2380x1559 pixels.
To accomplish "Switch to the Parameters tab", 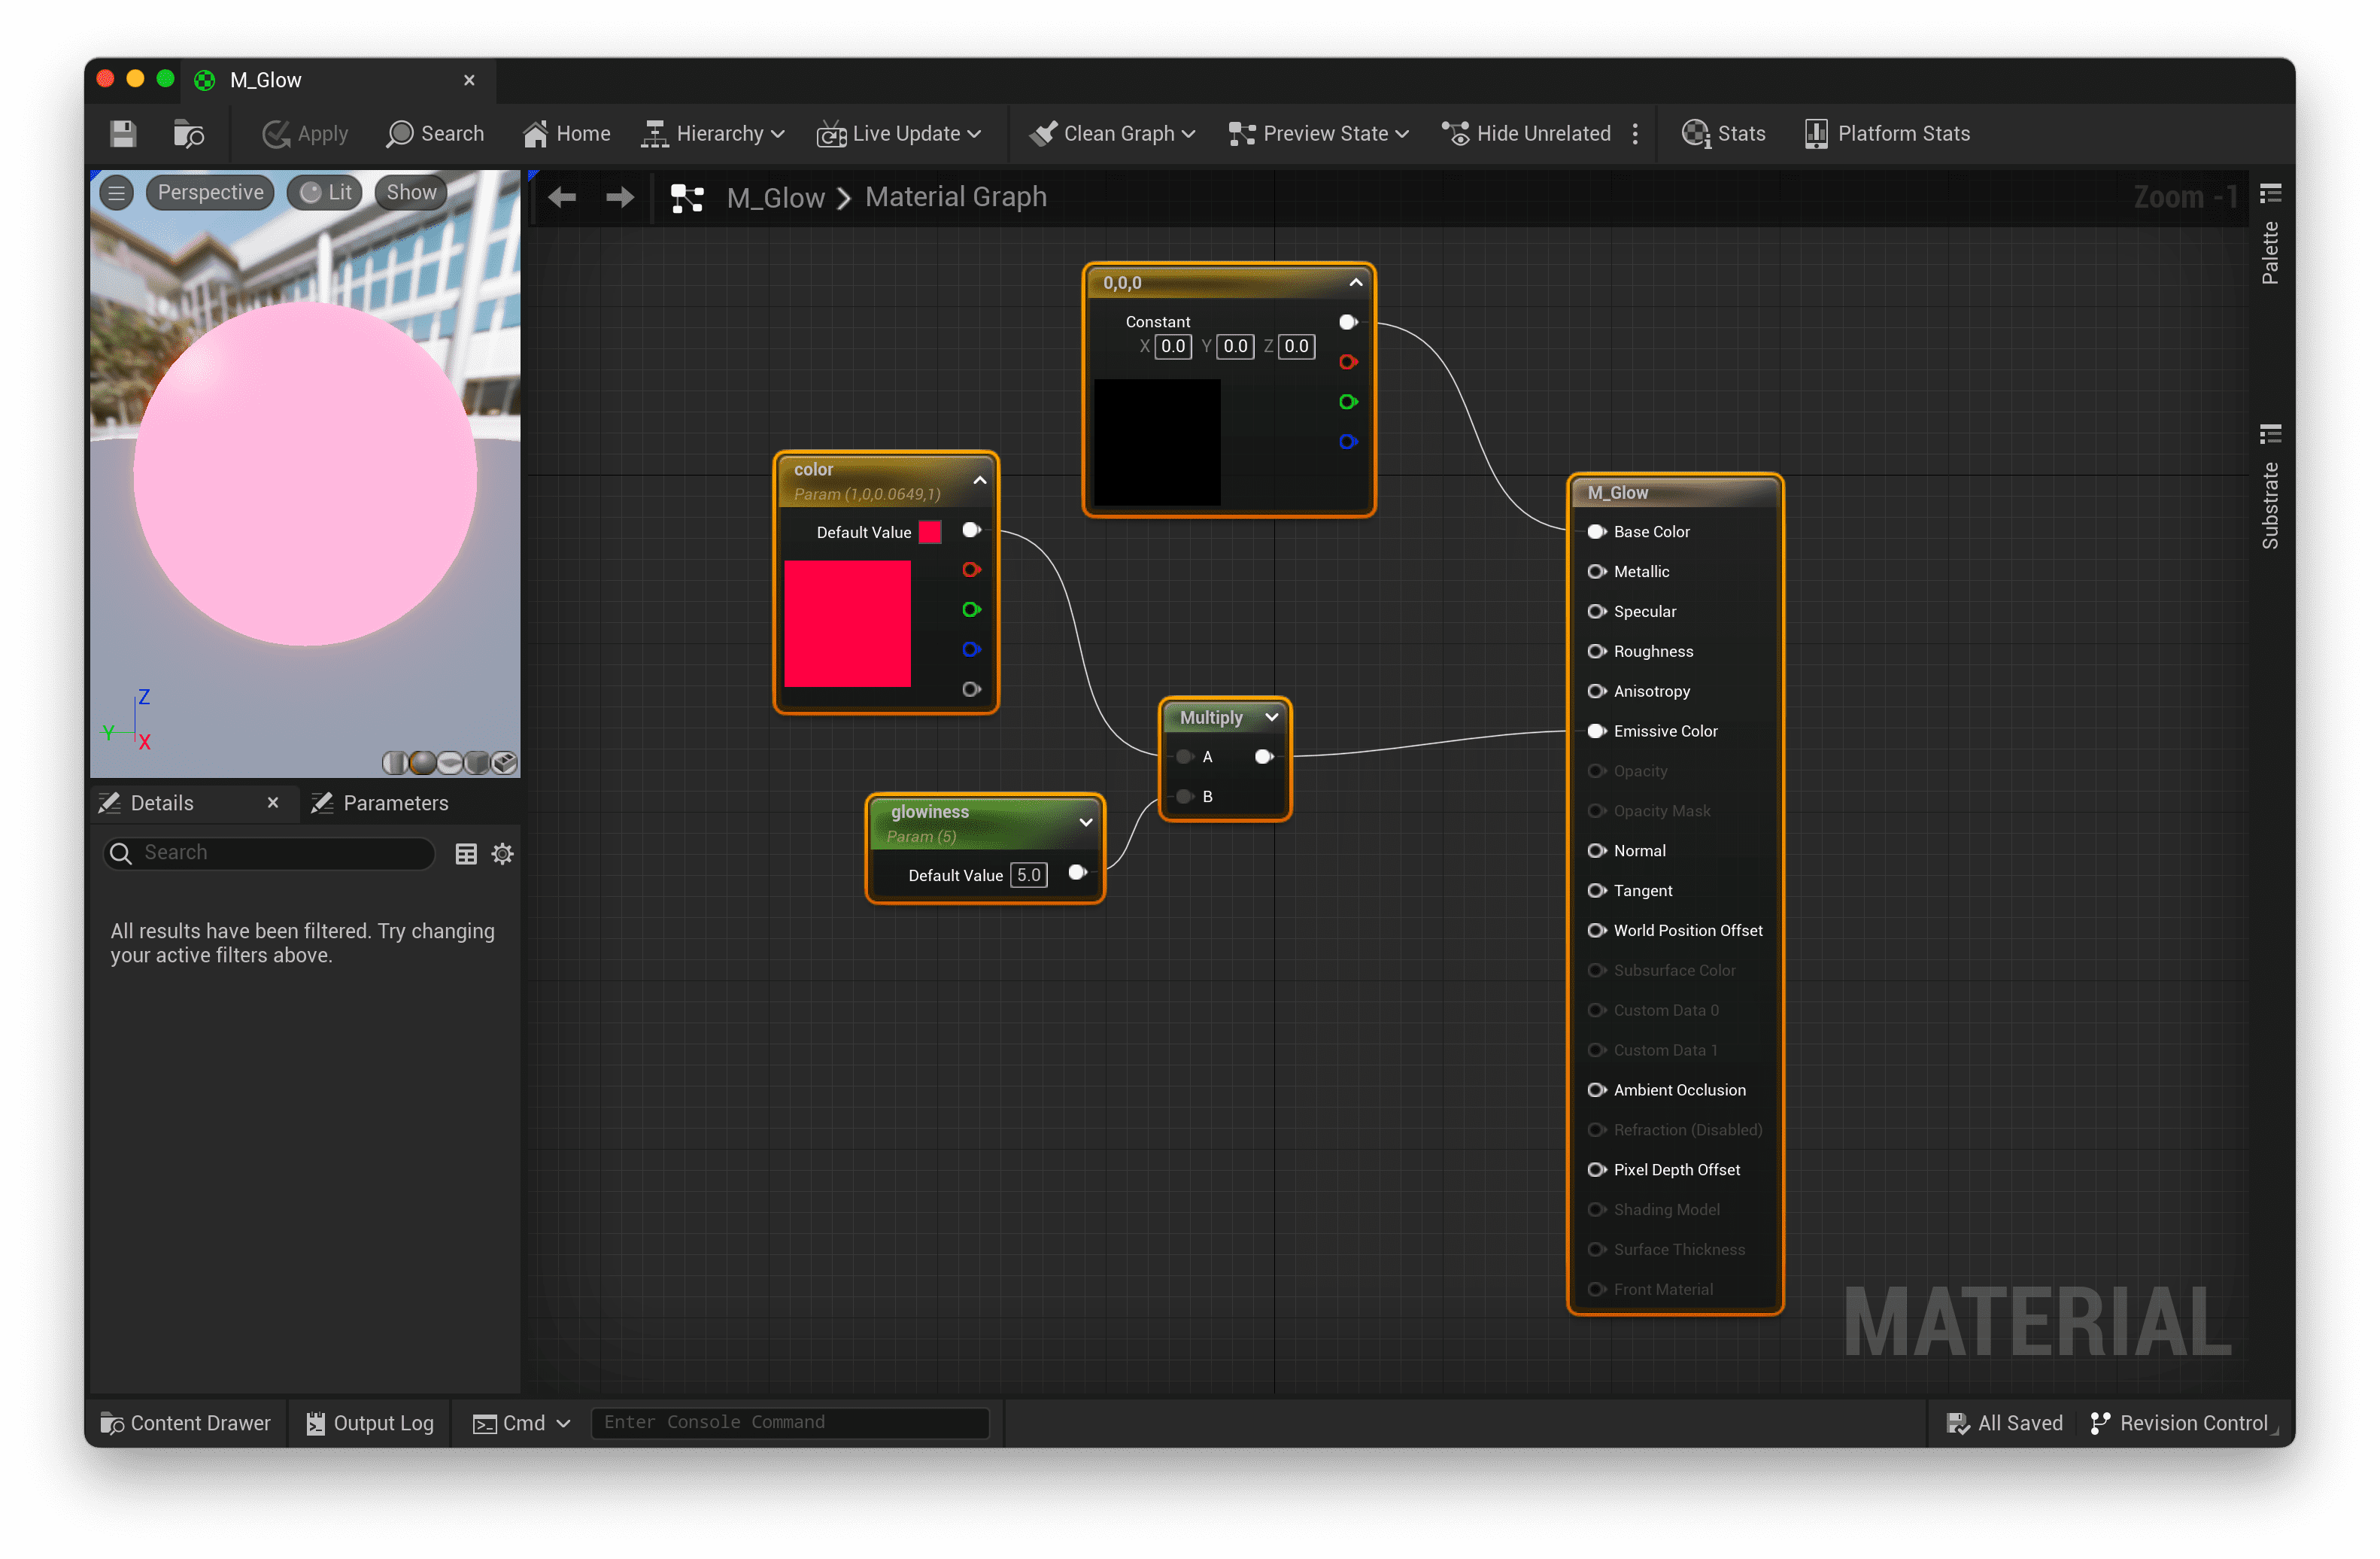I will pyautogui.click(x=381, y=803).
